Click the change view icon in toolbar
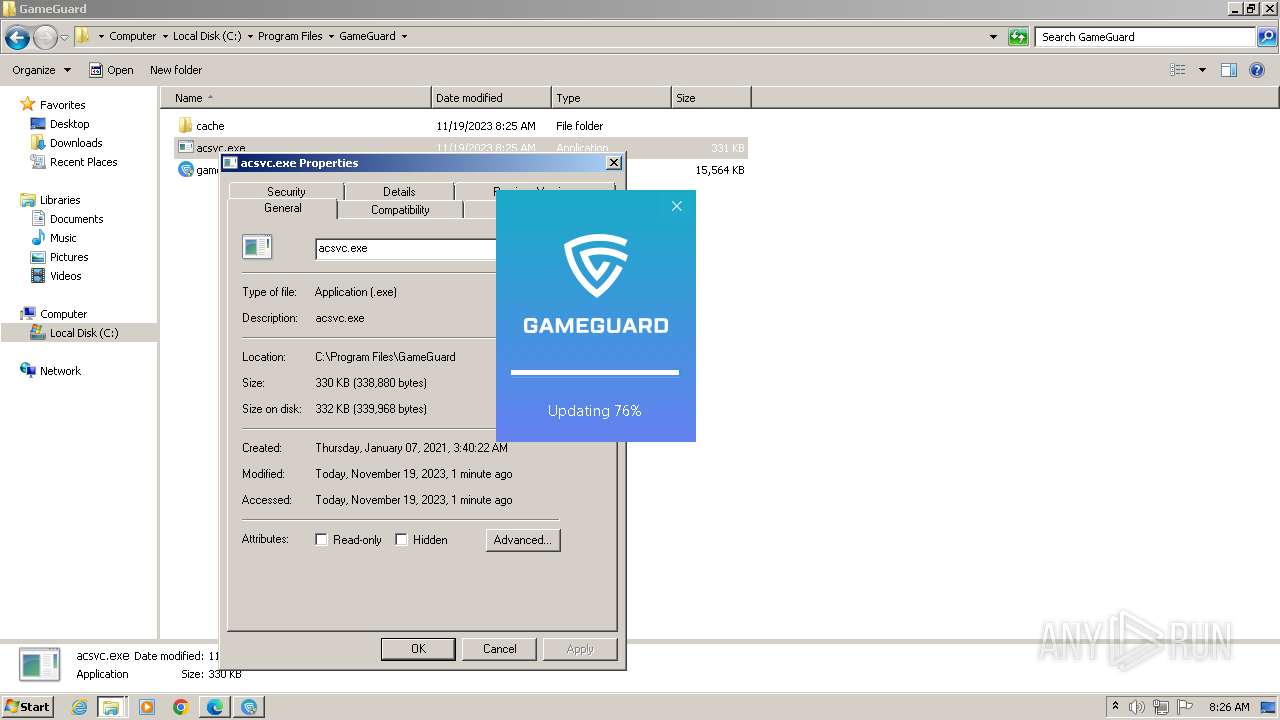Image resolution: width=1280 pixels, height=720 pixels. (1178, 70)
